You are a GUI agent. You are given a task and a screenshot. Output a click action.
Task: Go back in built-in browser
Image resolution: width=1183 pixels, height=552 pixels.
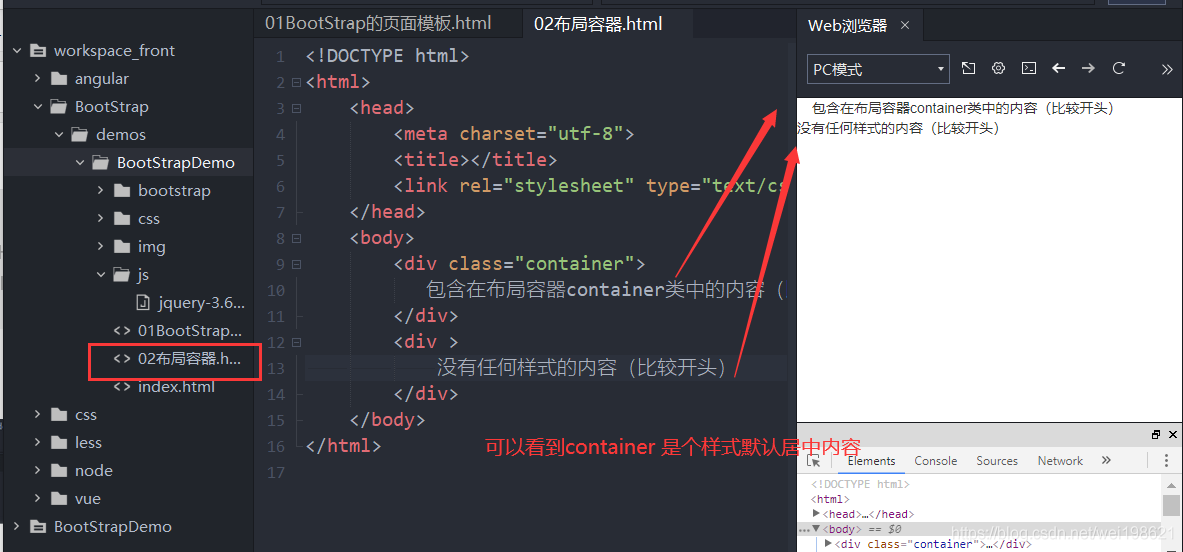(x=1059, y=68)
